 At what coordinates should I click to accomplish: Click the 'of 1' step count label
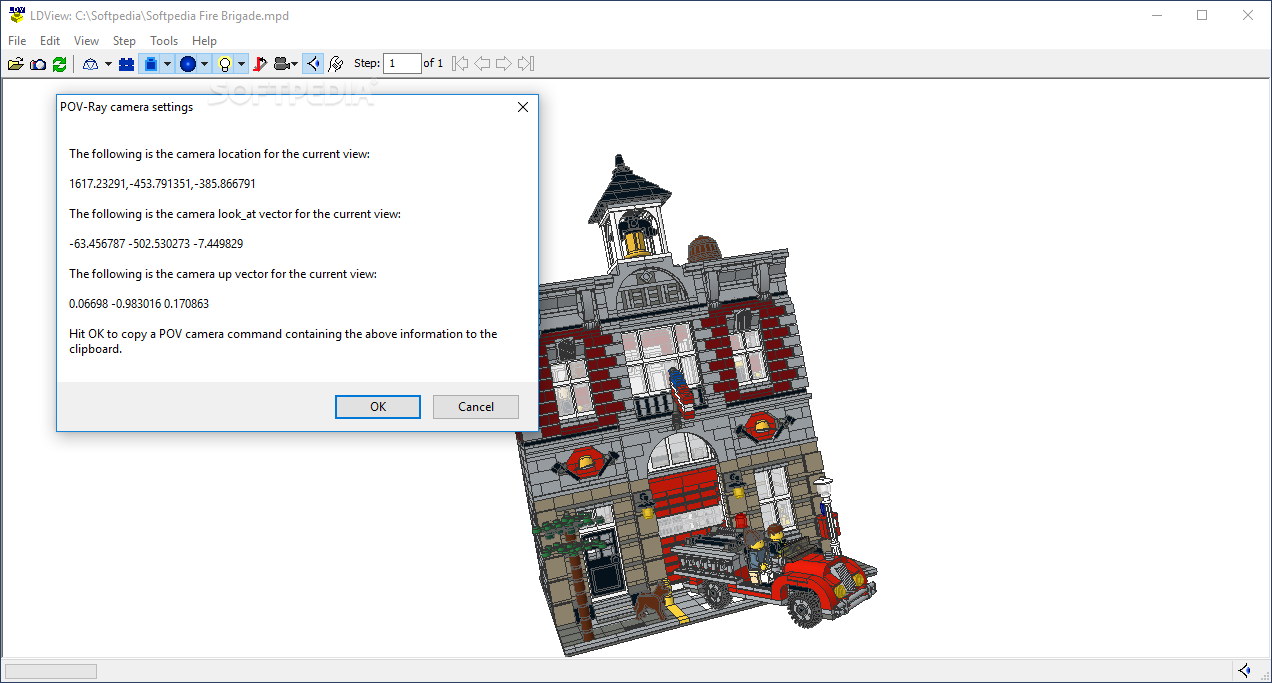click(x=433, y=63)
